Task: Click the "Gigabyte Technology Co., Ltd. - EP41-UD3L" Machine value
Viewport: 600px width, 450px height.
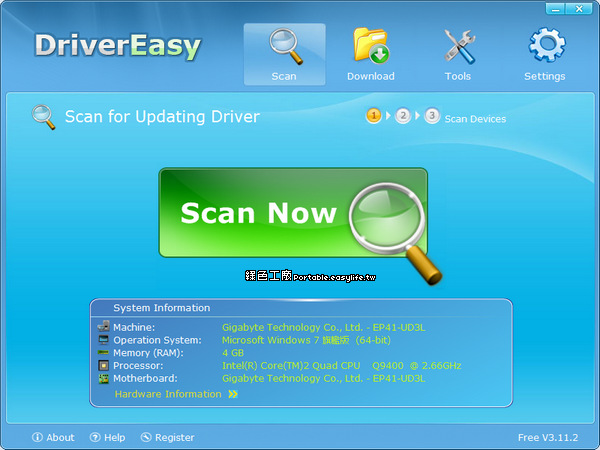Action: point(323,328)
